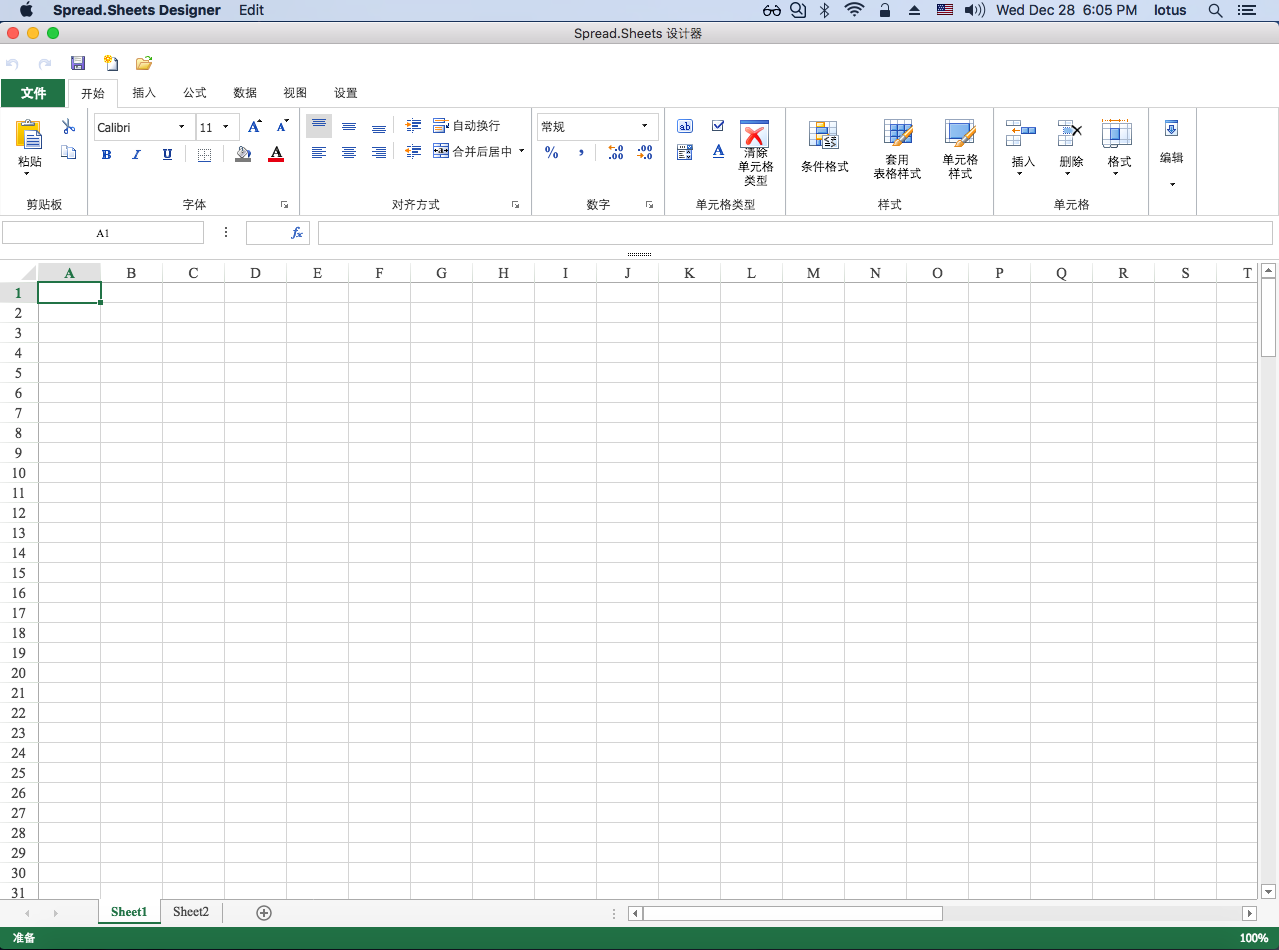Open the cell borders icon
The height and width of the screenshot is (950, 1279).
tap(204, 154)
